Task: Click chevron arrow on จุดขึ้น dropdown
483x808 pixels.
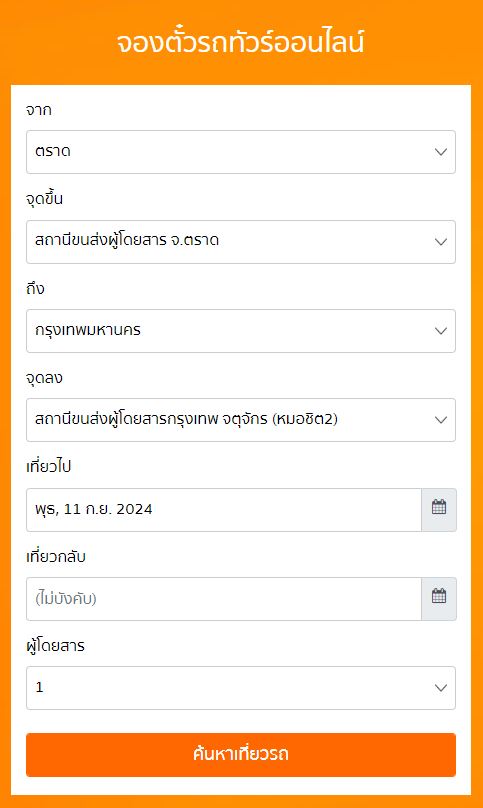Action: coord(441,242)
